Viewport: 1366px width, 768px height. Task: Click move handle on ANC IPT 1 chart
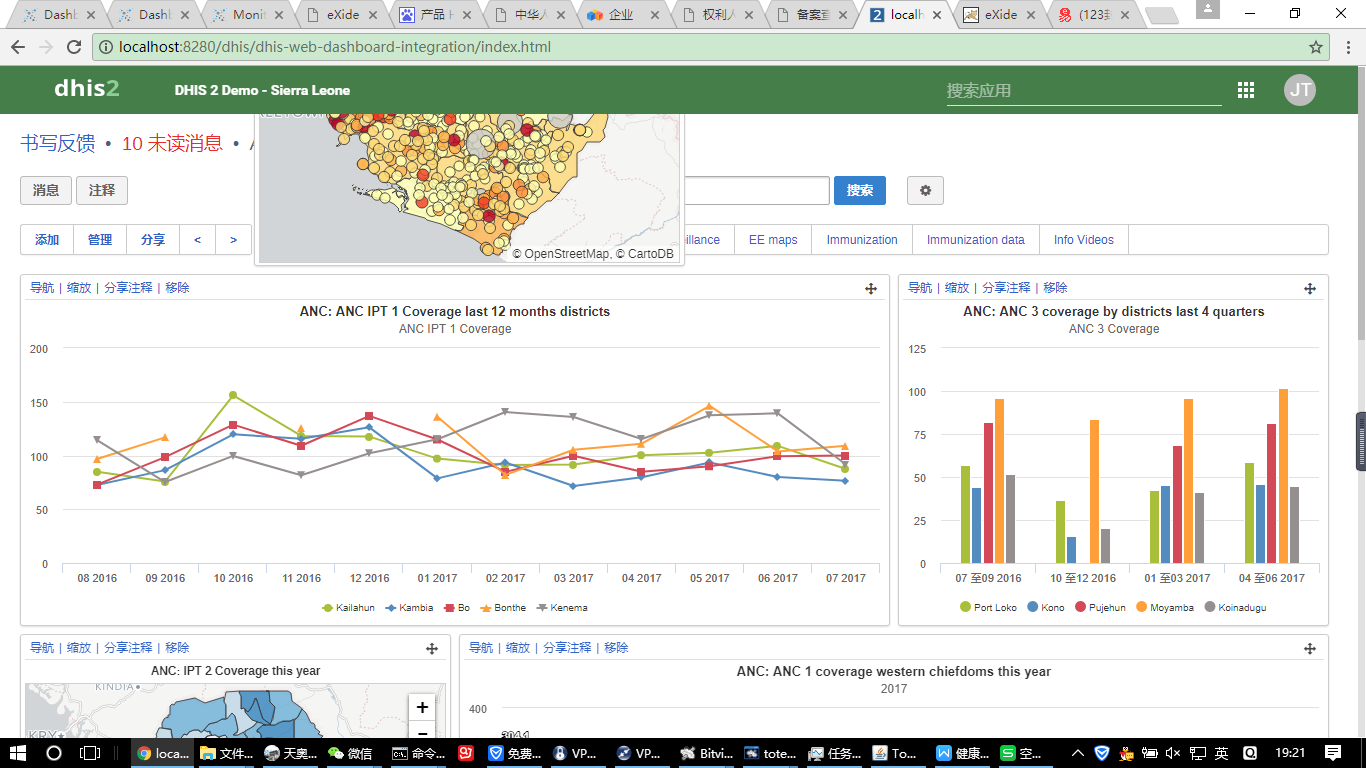871,288
